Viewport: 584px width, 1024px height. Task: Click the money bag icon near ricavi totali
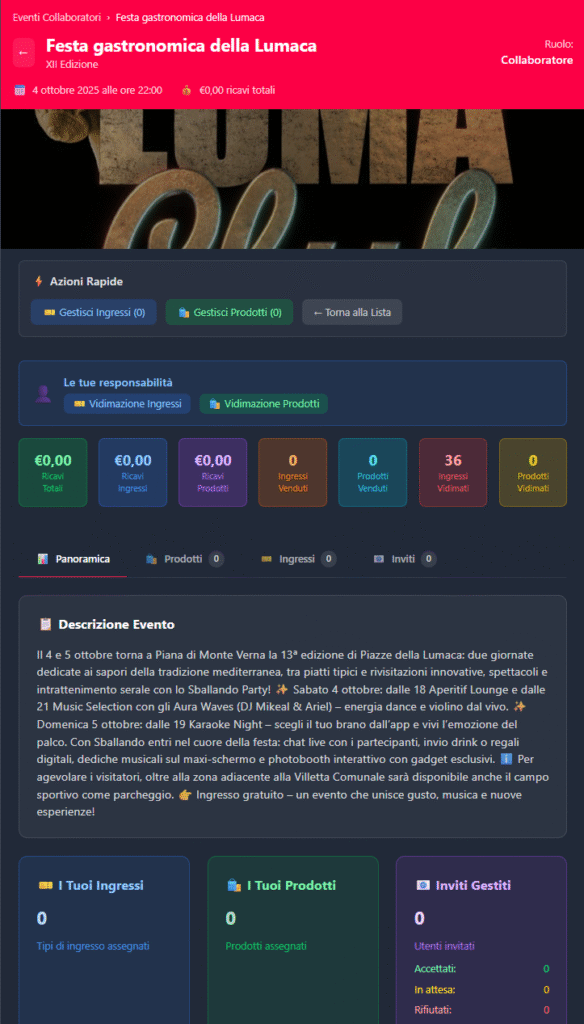[x=187, y=90]
